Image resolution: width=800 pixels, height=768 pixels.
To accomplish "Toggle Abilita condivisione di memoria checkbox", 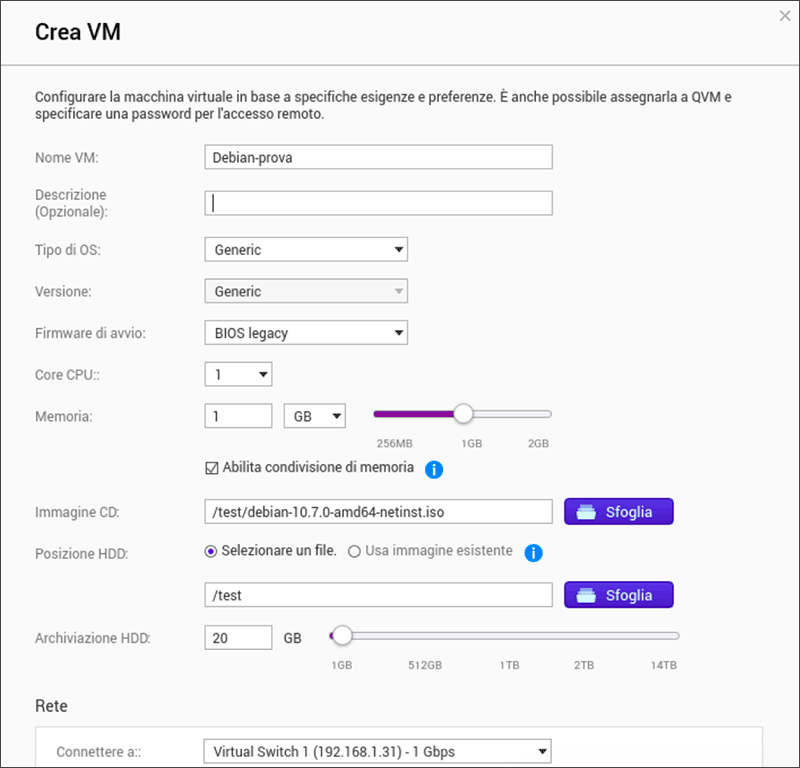I will pos(211,468).
